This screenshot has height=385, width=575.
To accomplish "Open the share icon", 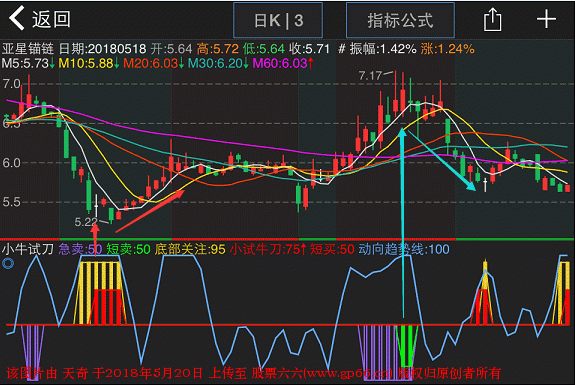I will (492, 20).
